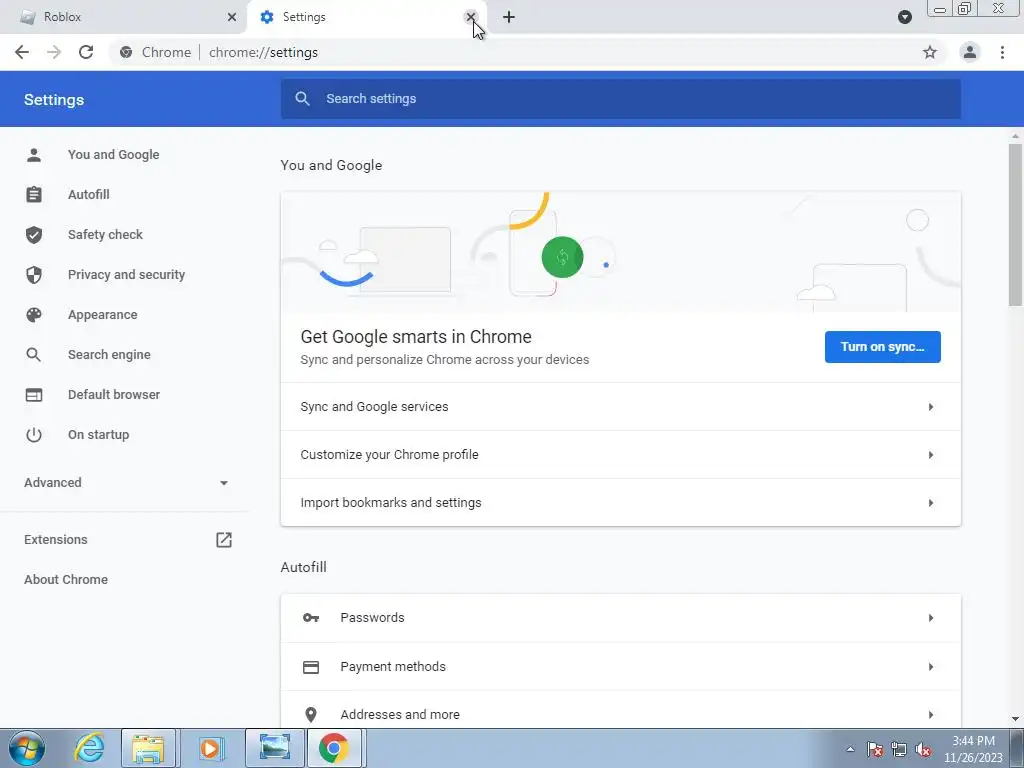Click the location pin icon beside Addresses
Screen dimensions: 1024x768
tap(311, 714)
